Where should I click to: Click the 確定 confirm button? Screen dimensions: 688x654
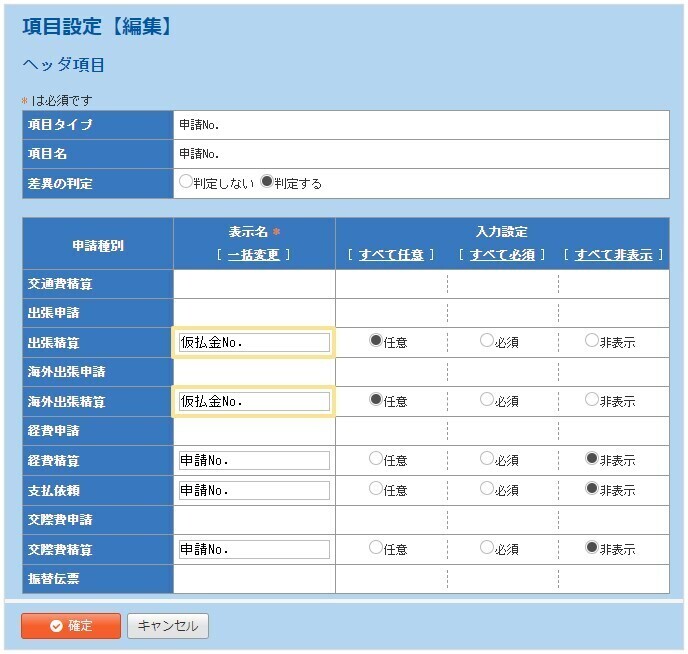click(71, 626)
